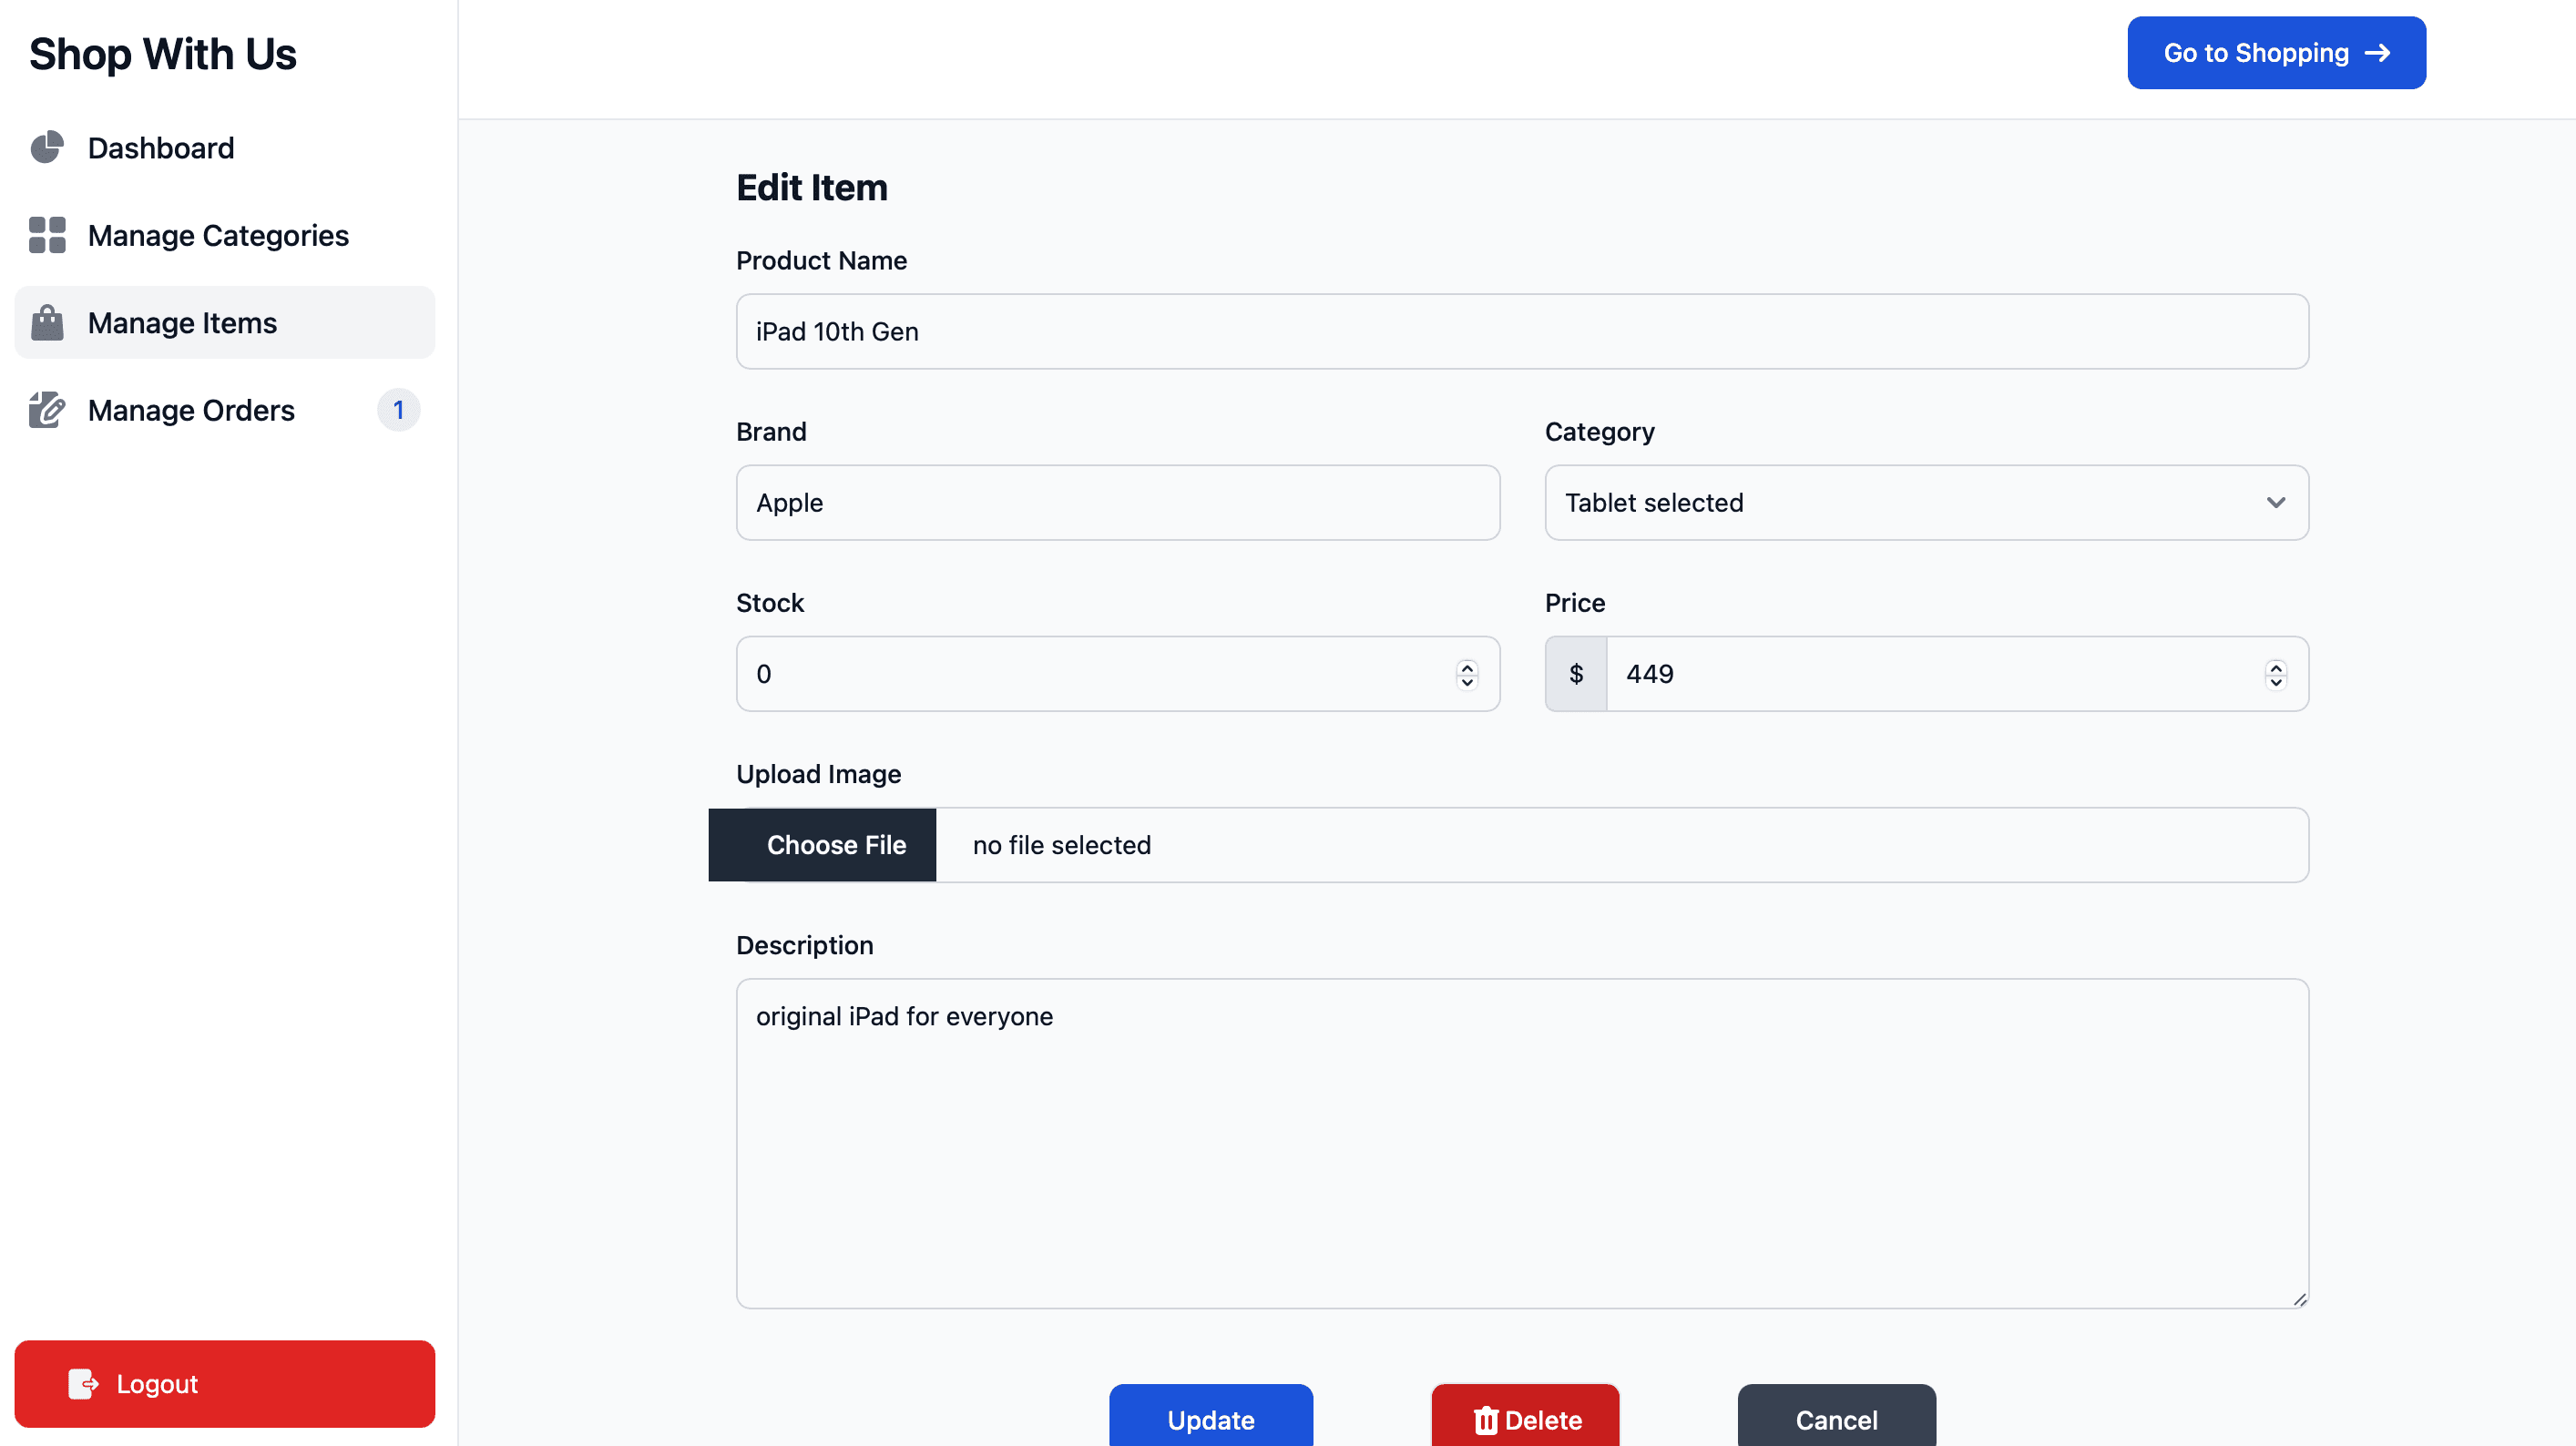Click the Manage Items shopping bag icon

pos(47,323)
